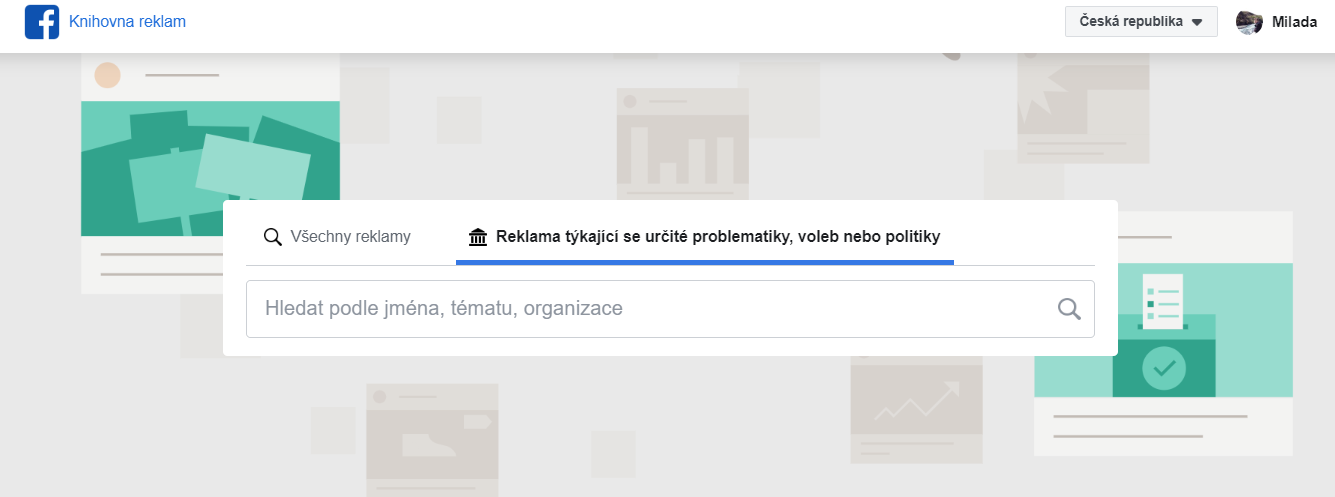Viewport: 1335px width, 497px height.
Task: Click the peach circle avatar on protest card
Action: (x=107, y=75)
